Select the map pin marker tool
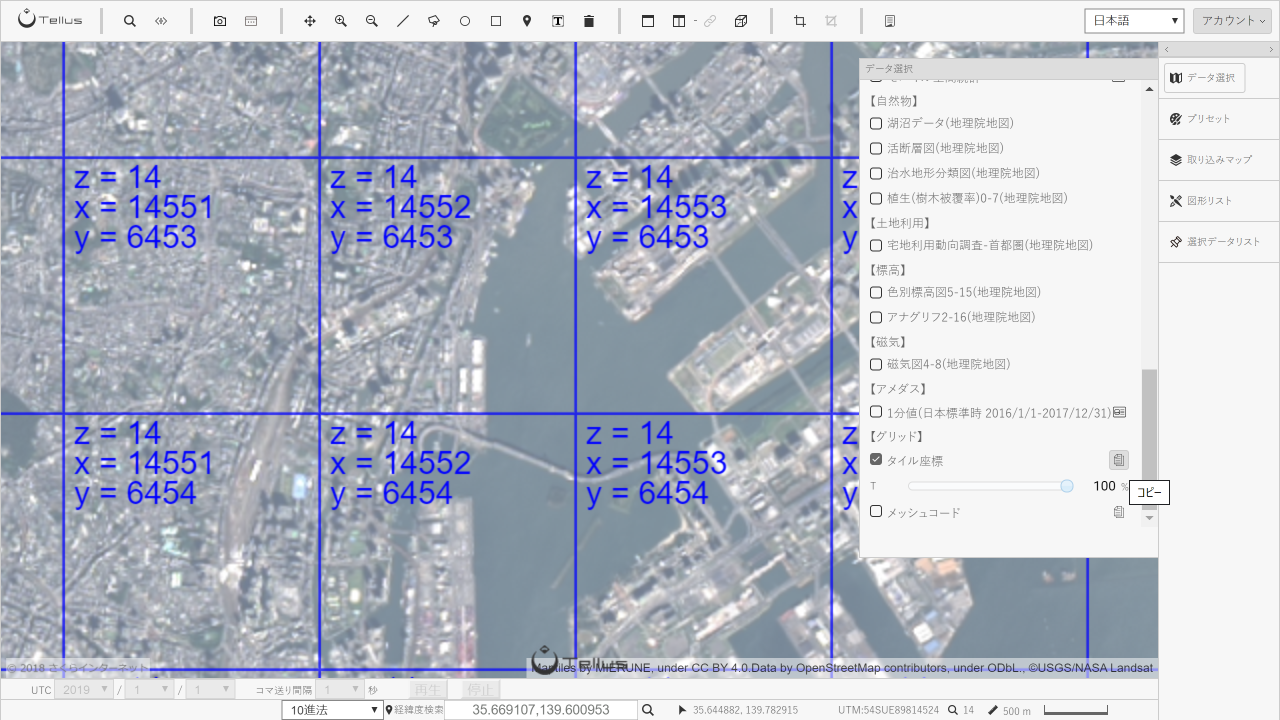 point(527,21)
